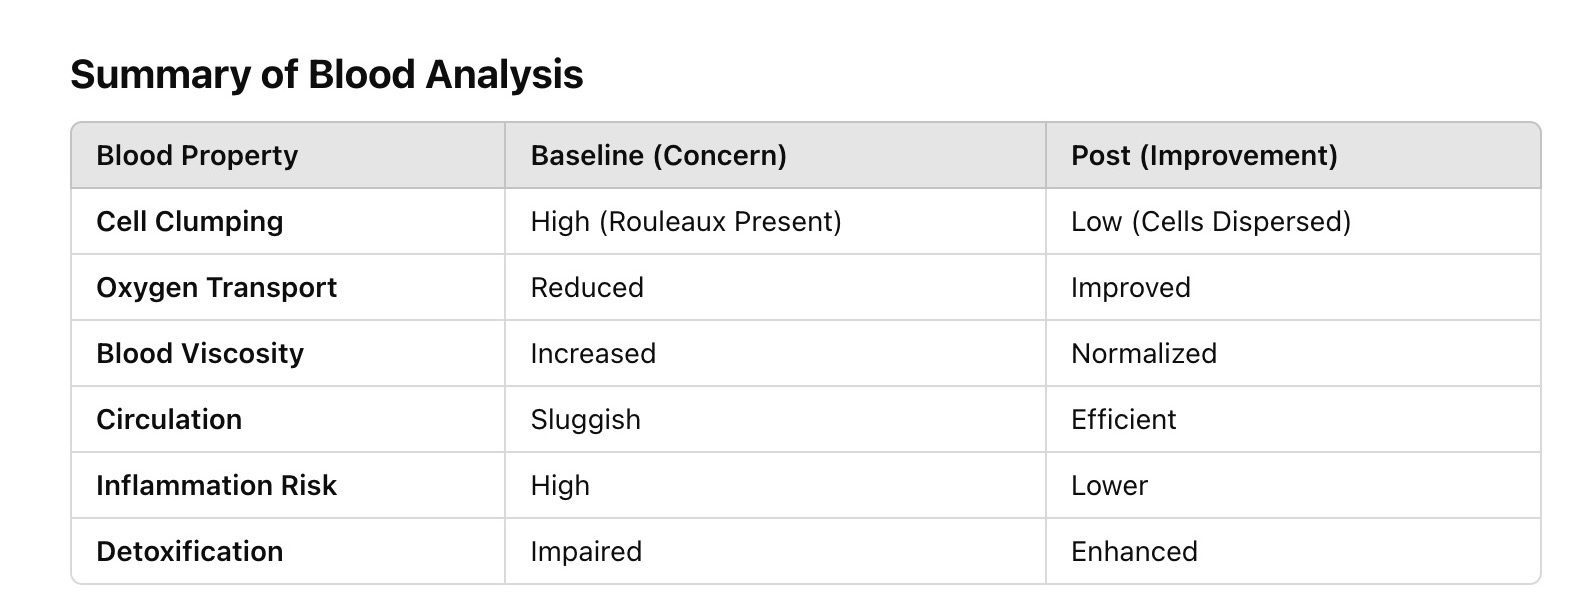Select the "High (Rouleaux Present)" cell
The image size is (1577, 610).
pos(686,222)
